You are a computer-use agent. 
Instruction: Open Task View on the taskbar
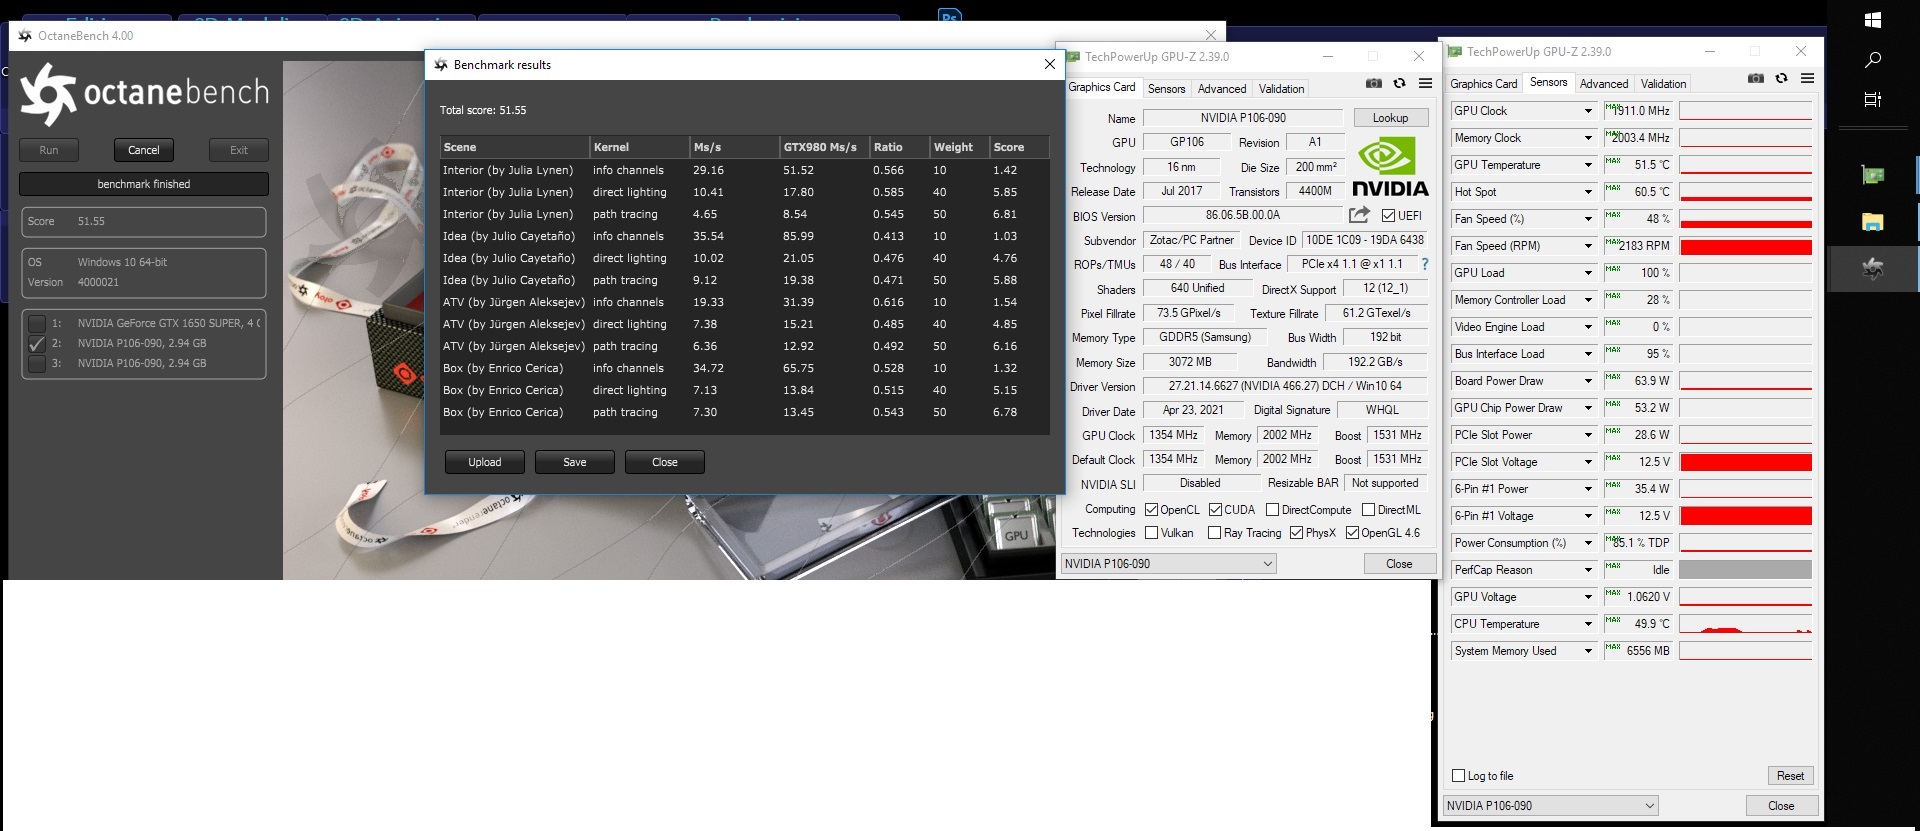1873,99
